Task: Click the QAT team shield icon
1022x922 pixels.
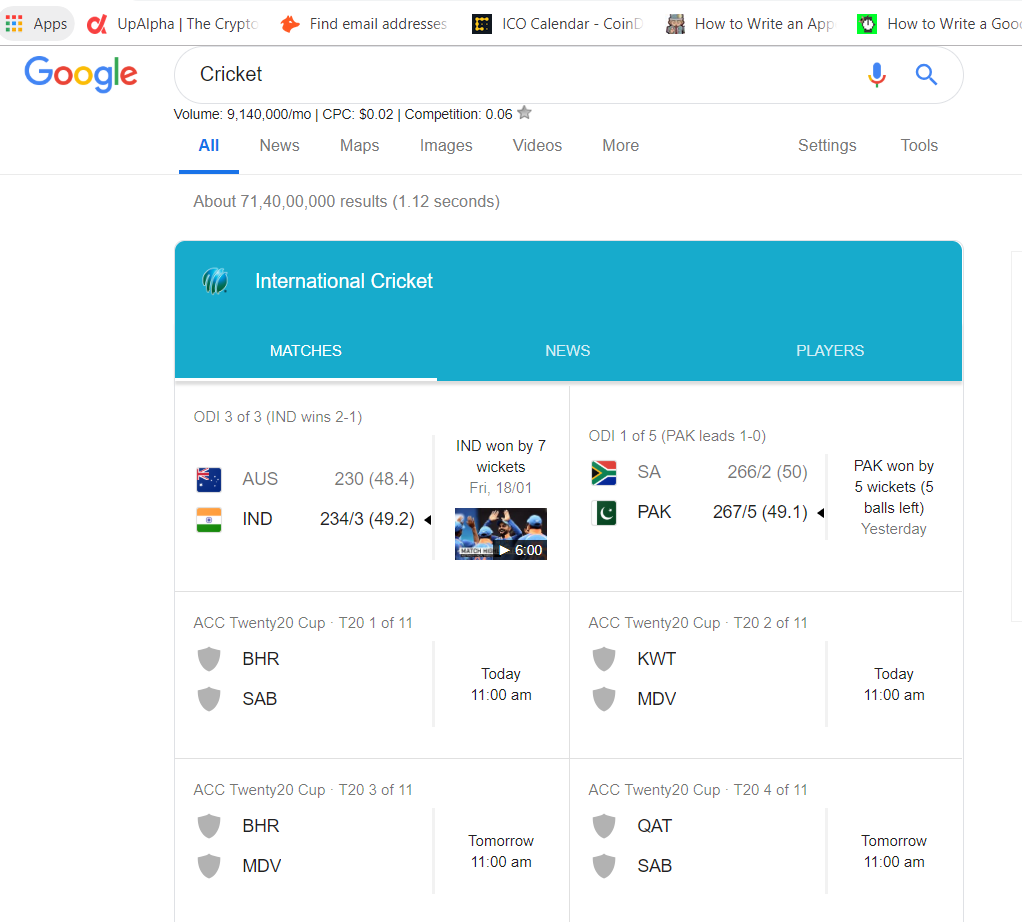Action: point(604,826)
